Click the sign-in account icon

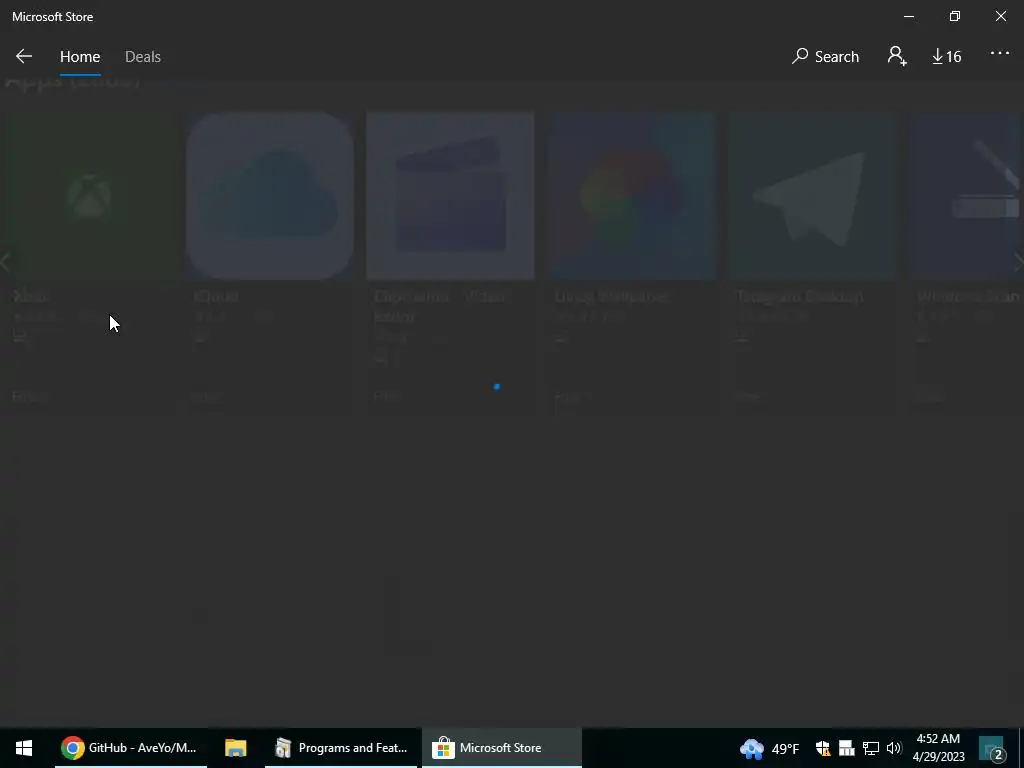897,56
